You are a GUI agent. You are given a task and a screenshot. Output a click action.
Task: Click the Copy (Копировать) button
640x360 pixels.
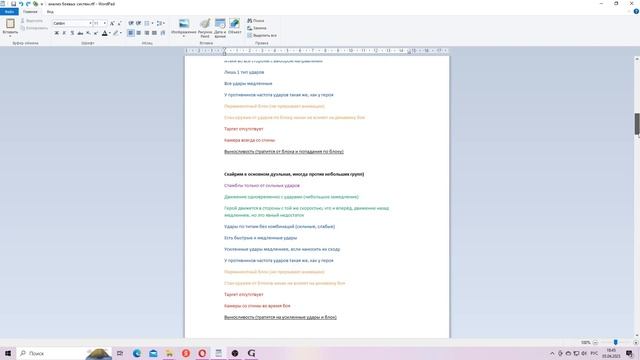pos(34,28)
